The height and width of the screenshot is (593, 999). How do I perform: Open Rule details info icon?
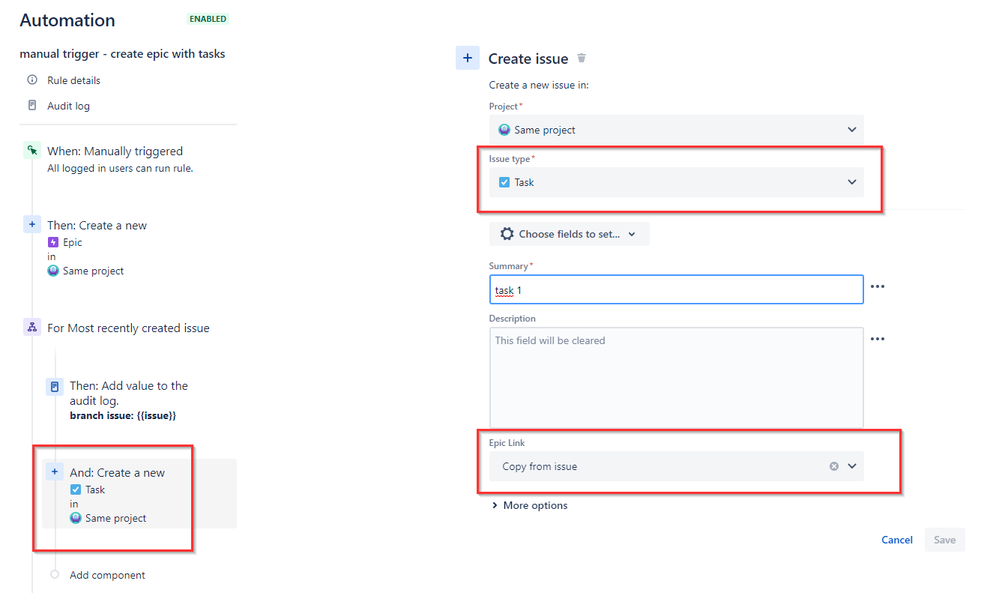coord(32,80)
